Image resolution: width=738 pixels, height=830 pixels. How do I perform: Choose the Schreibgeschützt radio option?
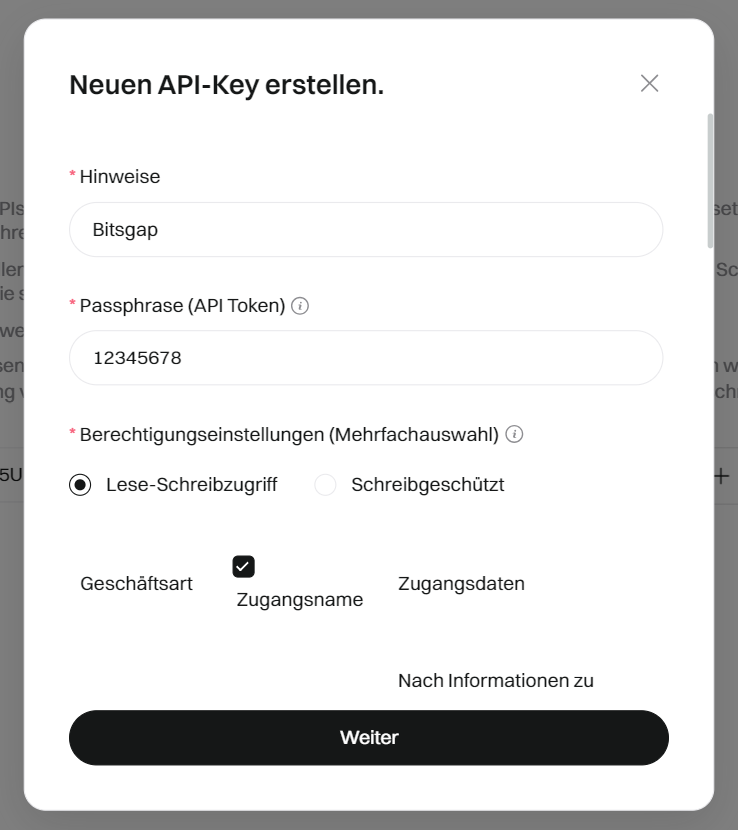point(325,485)
